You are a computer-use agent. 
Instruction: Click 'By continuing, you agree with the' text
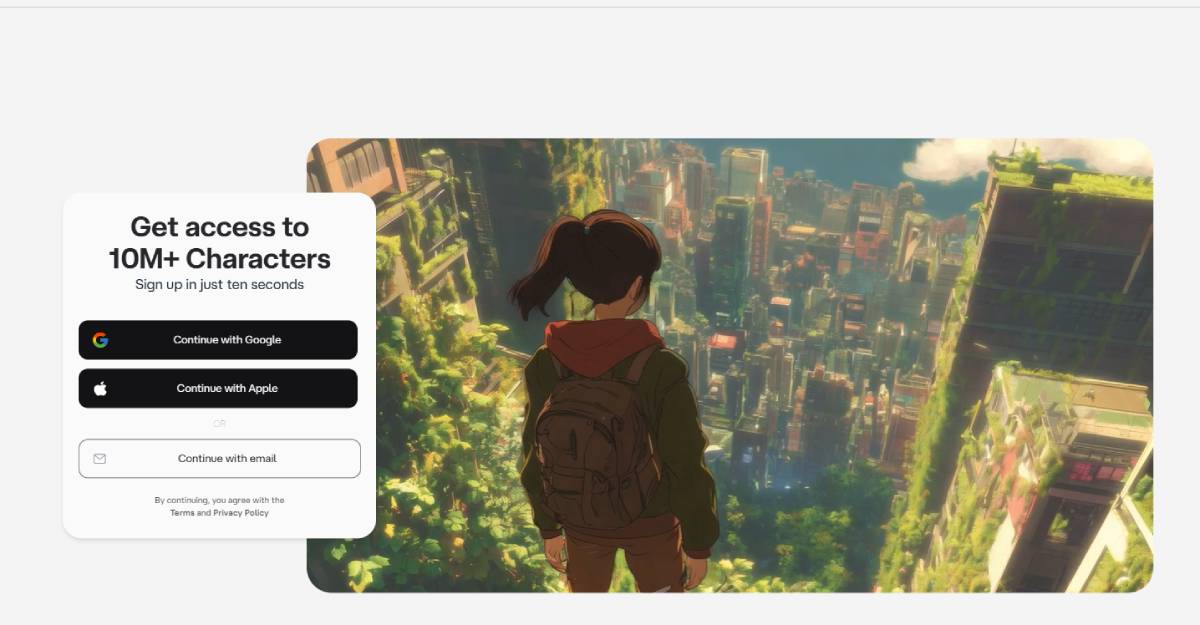tap(219, 500)
